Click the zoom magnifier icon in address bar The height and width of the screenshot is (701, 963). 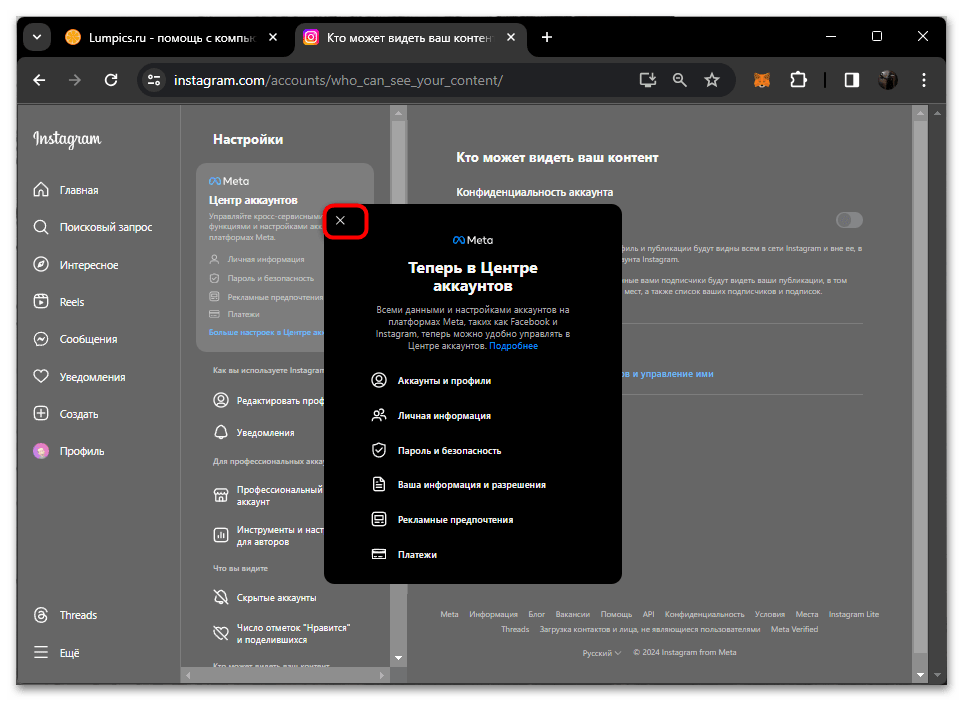click(x=679, y=80)
